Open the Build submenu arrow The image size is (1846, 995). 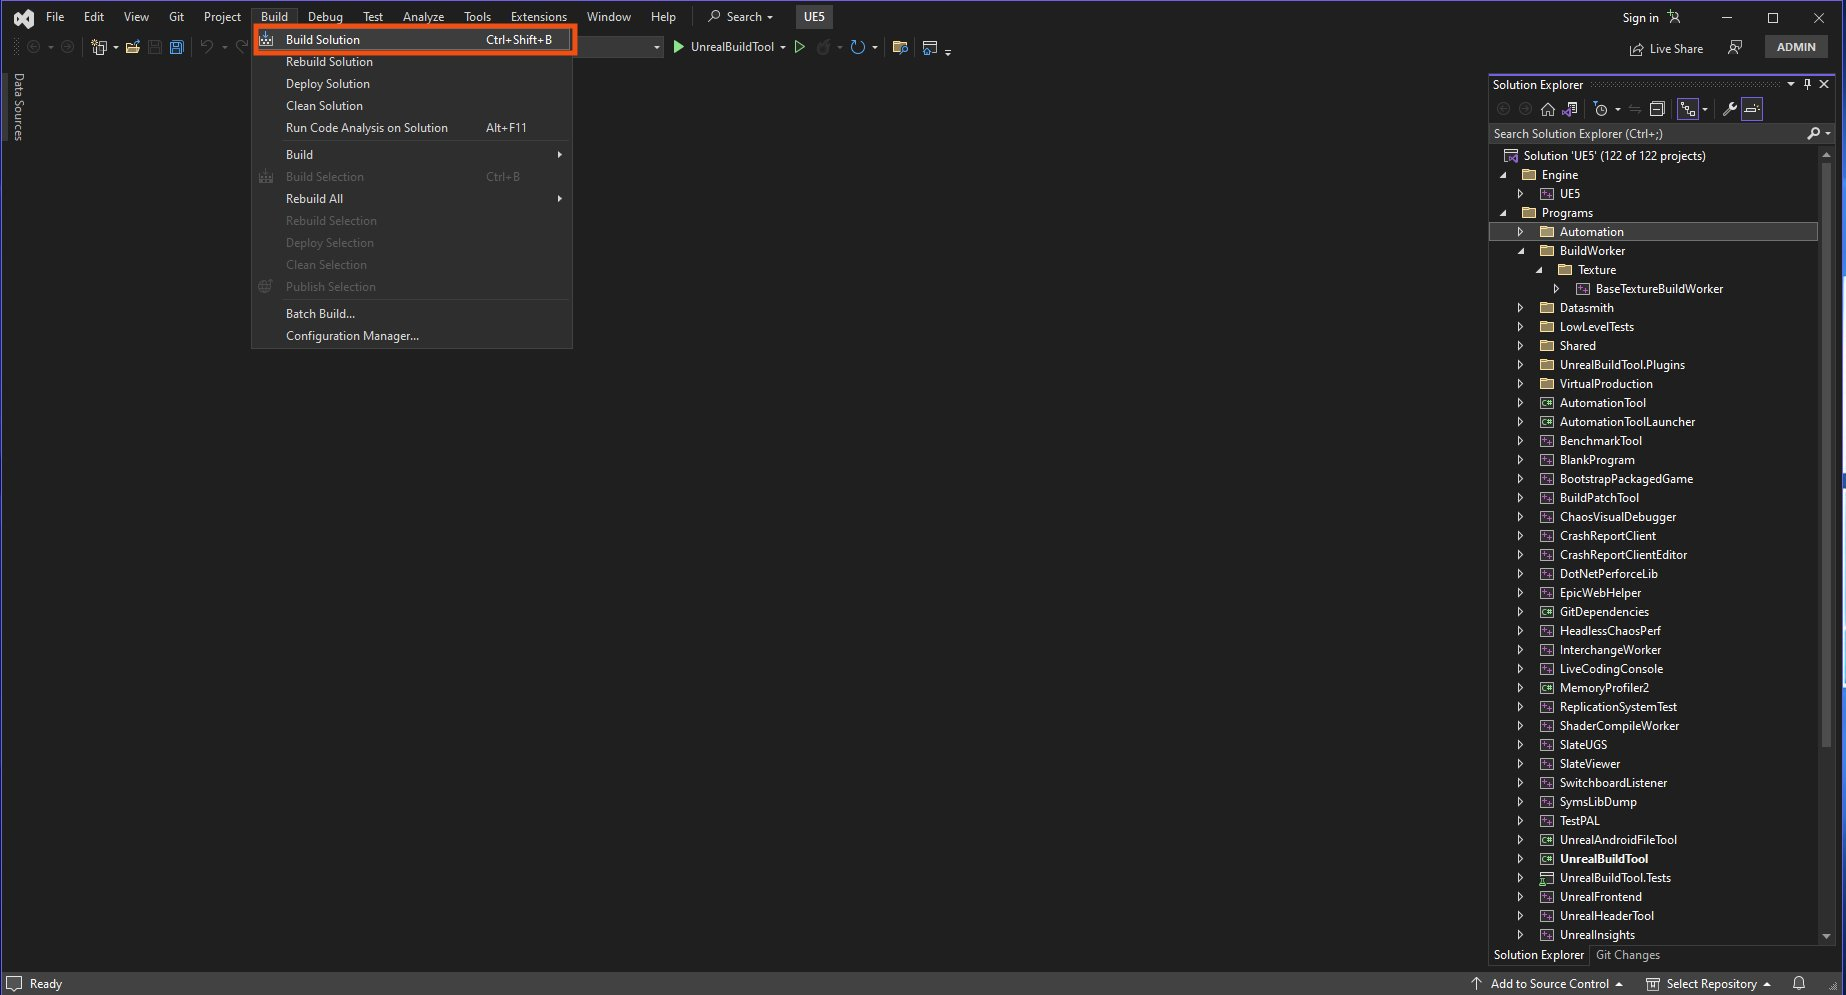tap(560, 155)
